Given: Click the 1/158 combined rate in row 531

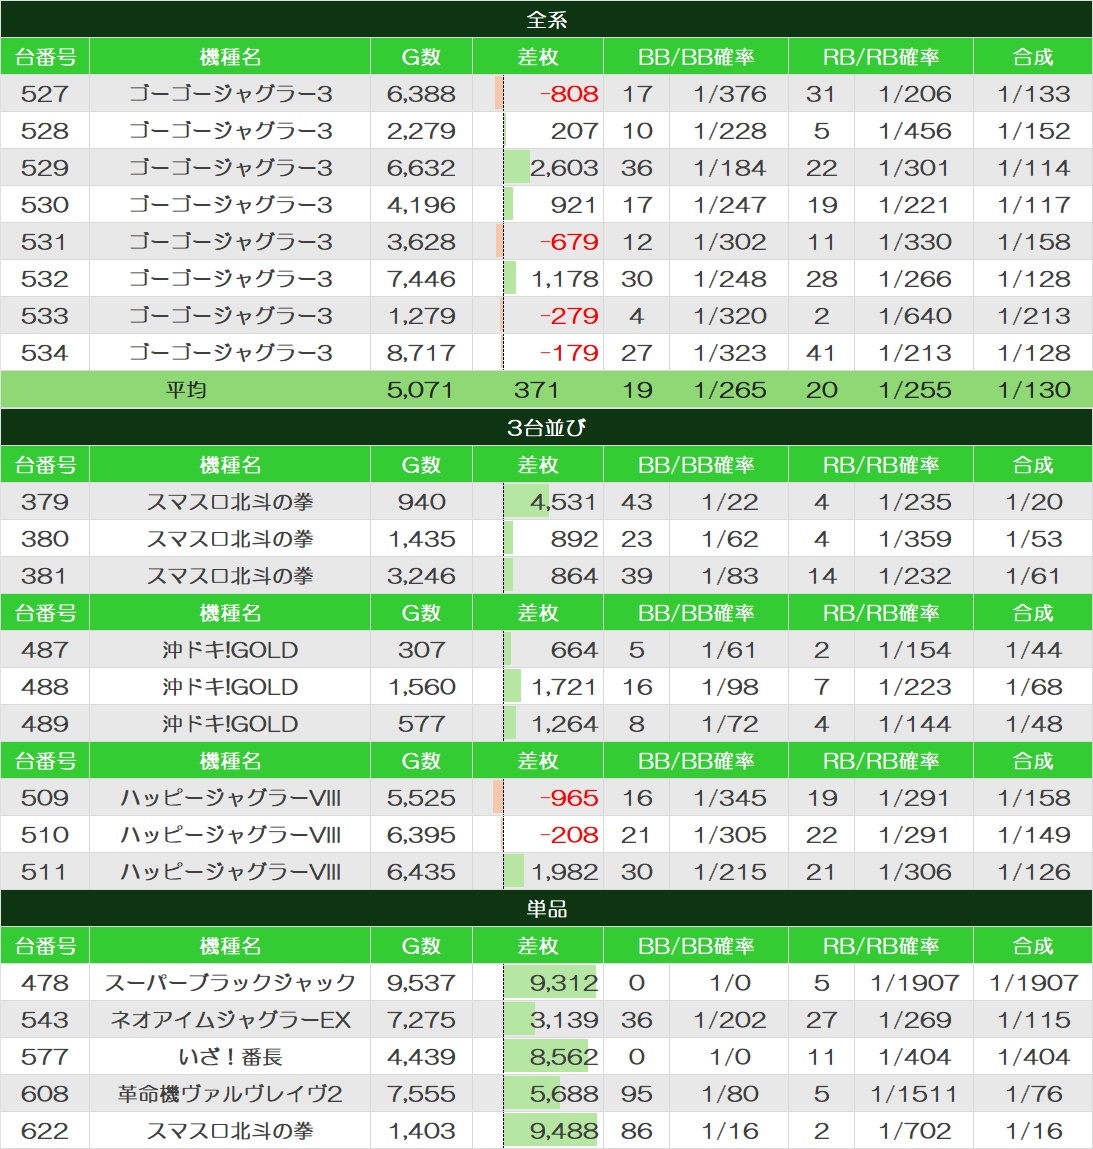Looking at the screenshot, I should coord(1033,242).
